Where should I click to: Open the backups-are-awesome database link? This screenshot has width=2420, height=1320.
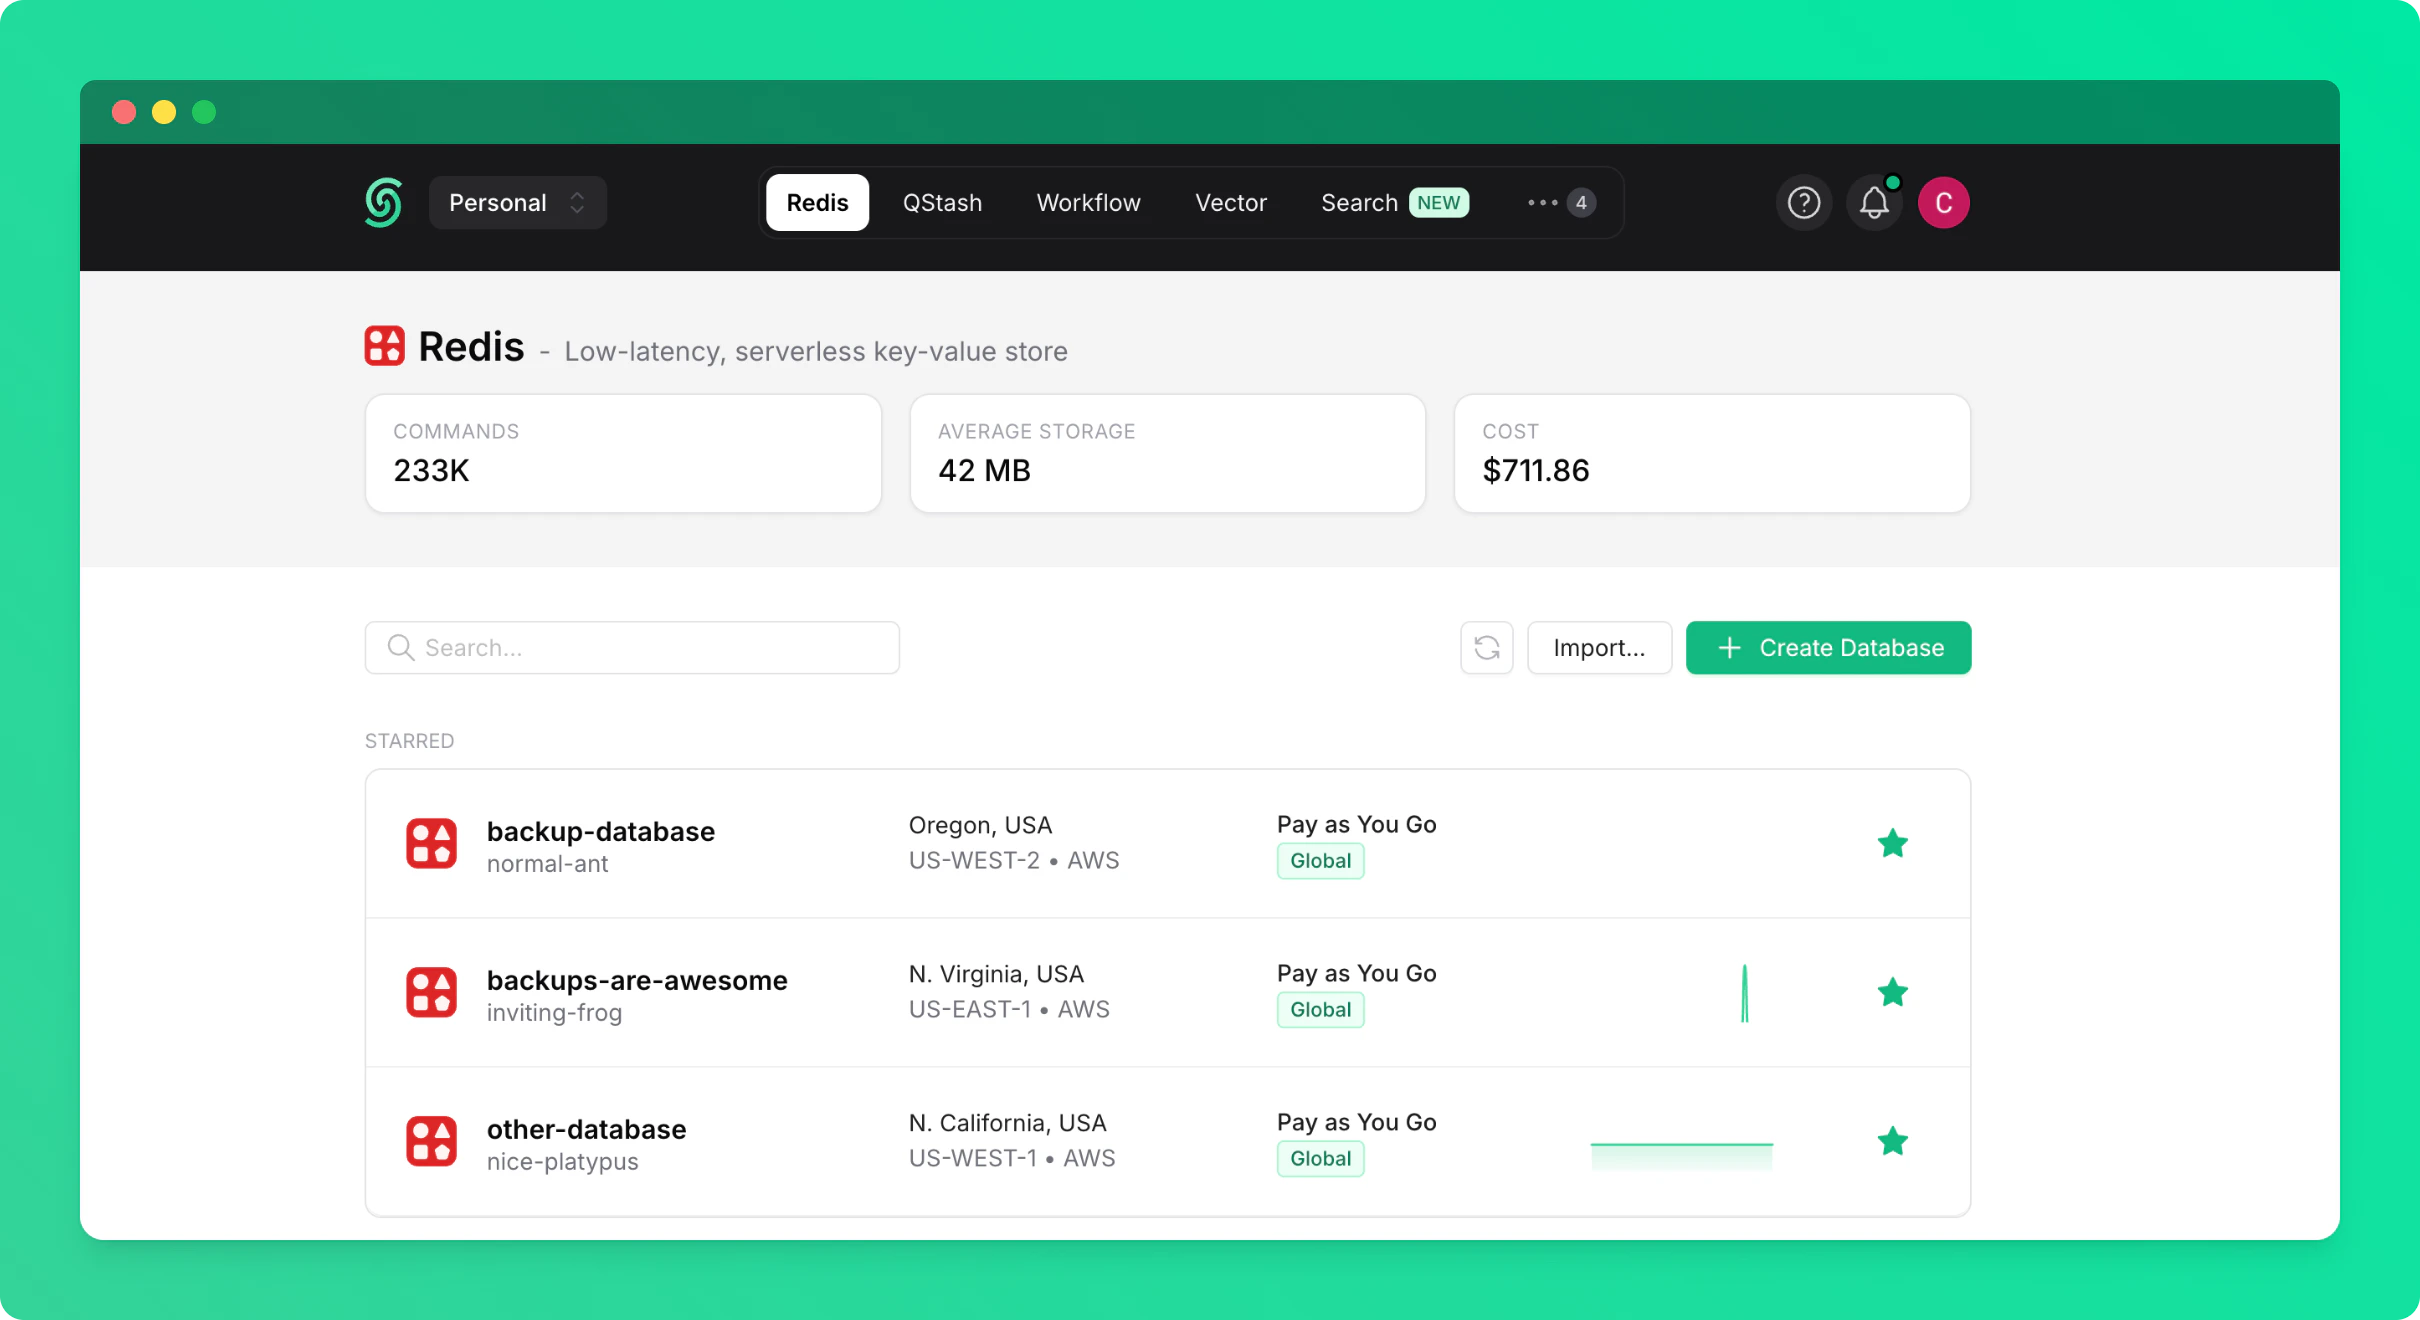[x=636, y=981]
